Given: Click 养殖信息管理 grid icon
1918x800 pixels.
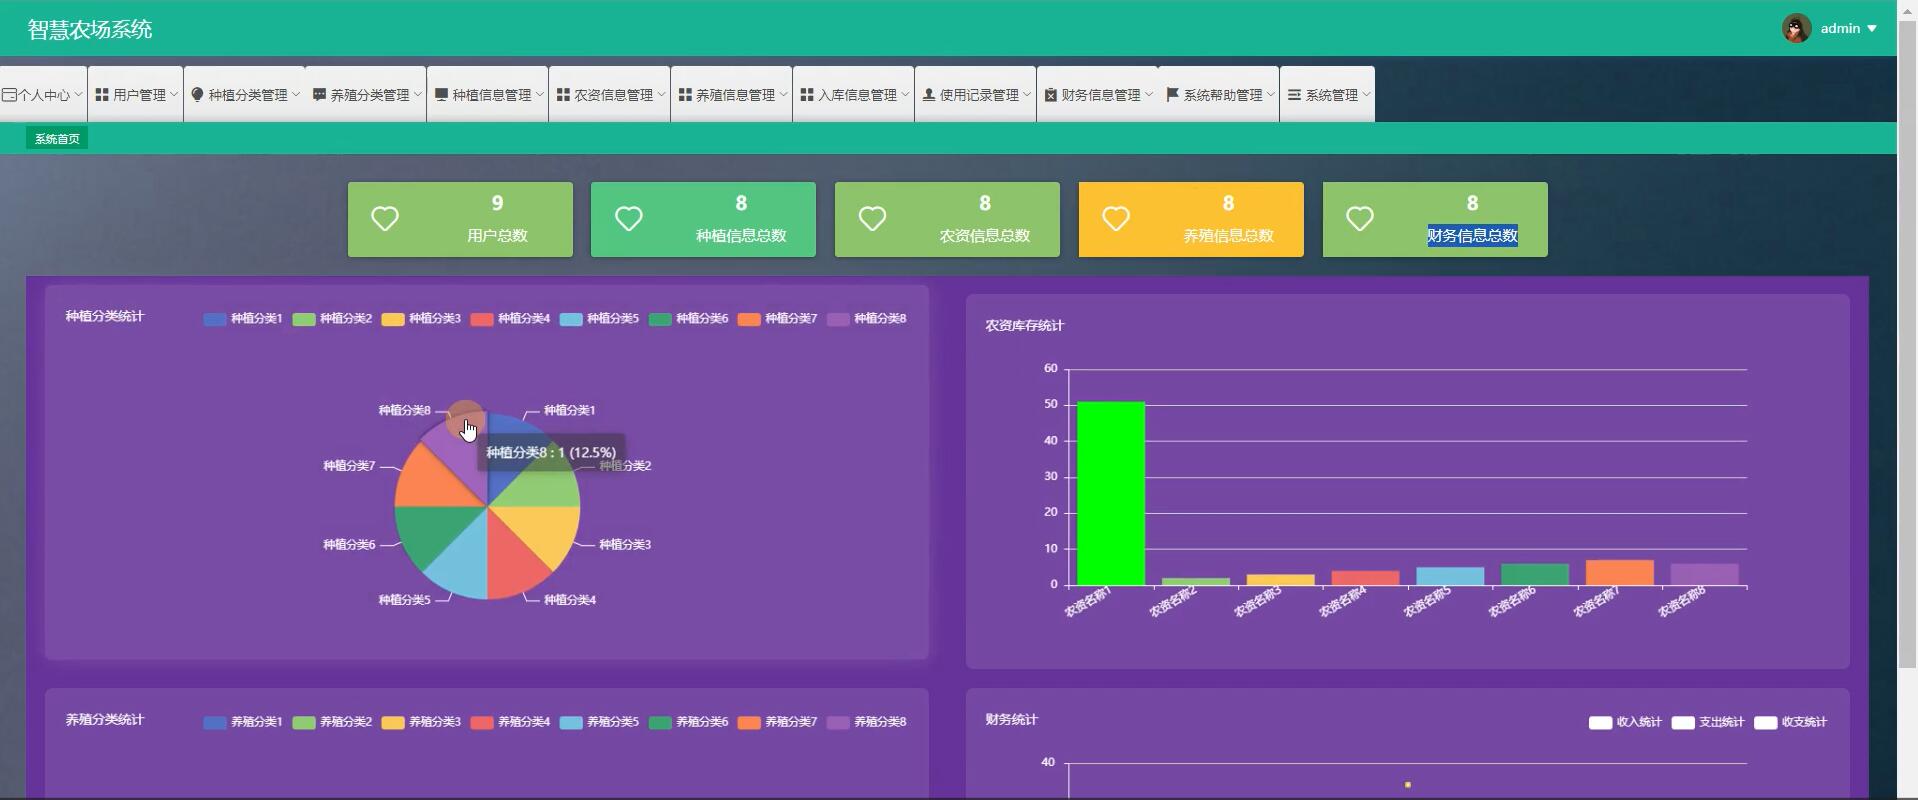Looking at the screenshot, I should [685, 95].
